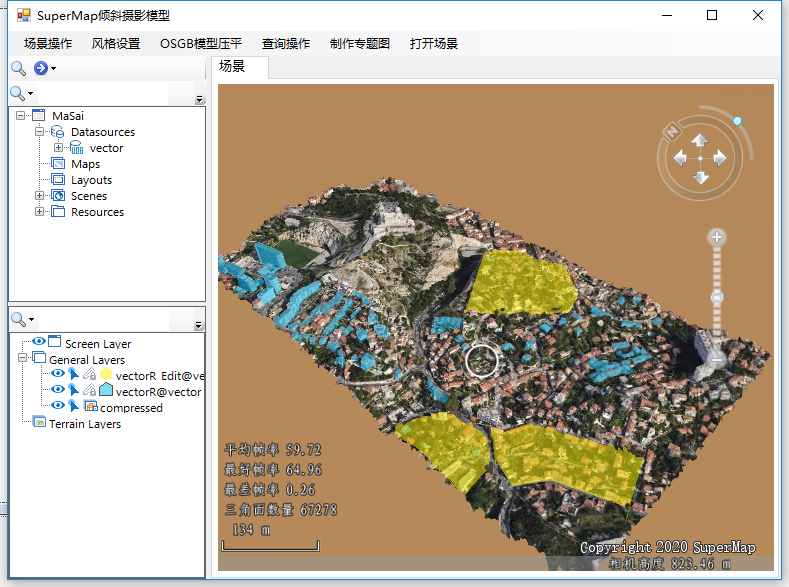The image size is (789, 587).
Task: Click the Datasources database icon
Action: [58, 132]
